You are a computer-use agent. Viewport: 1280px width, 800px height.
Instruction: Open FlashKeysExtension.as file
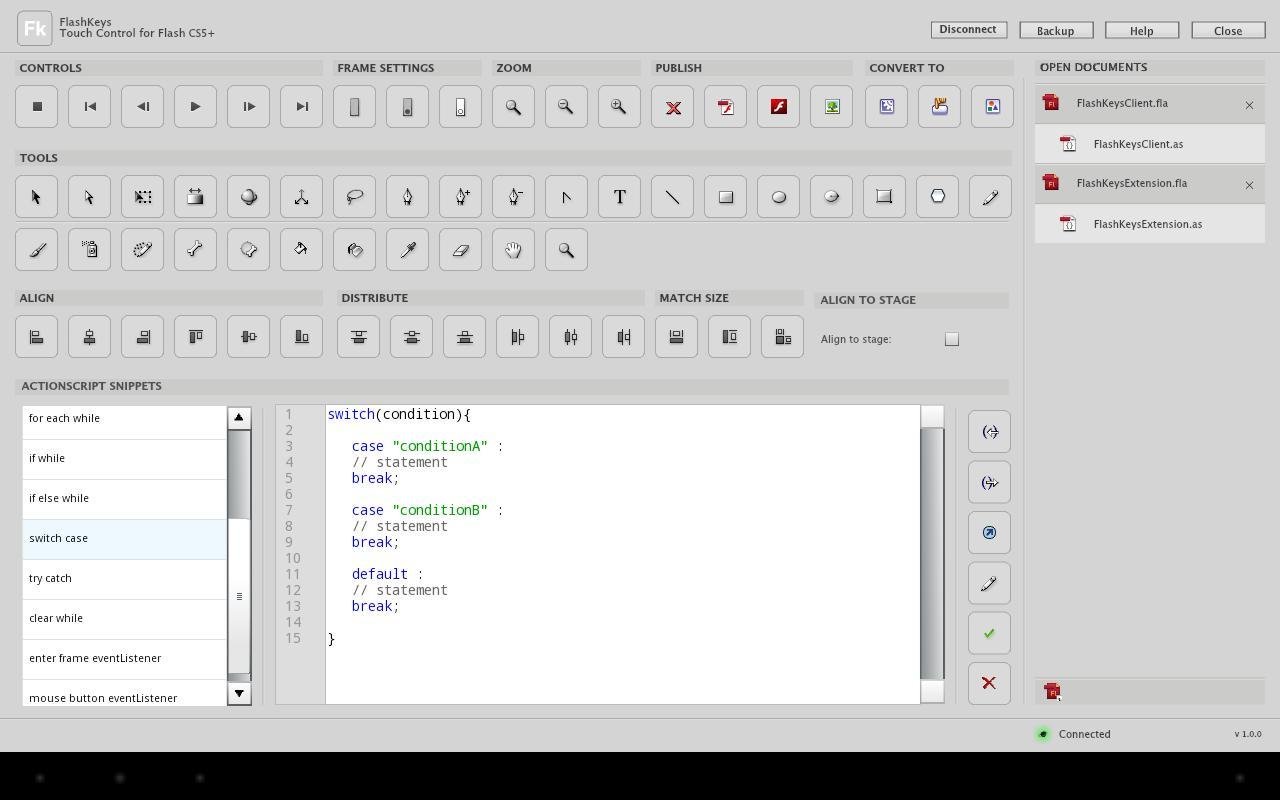[1150, 224]
